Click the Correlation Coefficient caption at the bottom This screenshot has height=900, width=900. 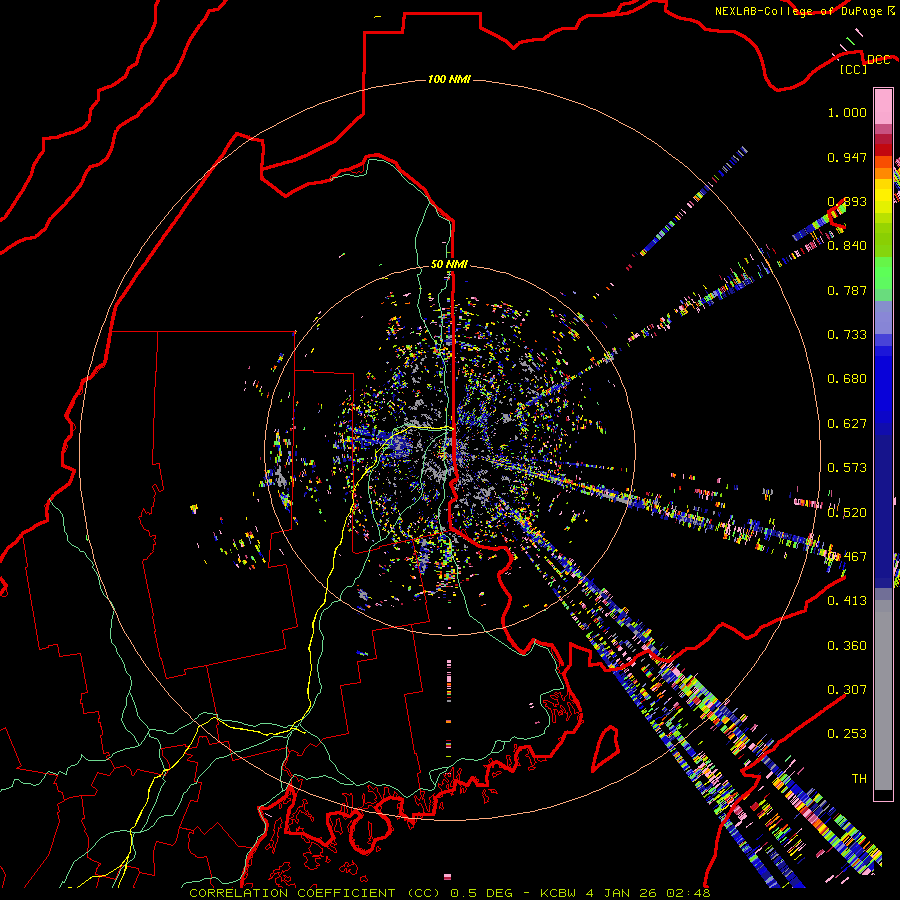pos(449,893)
